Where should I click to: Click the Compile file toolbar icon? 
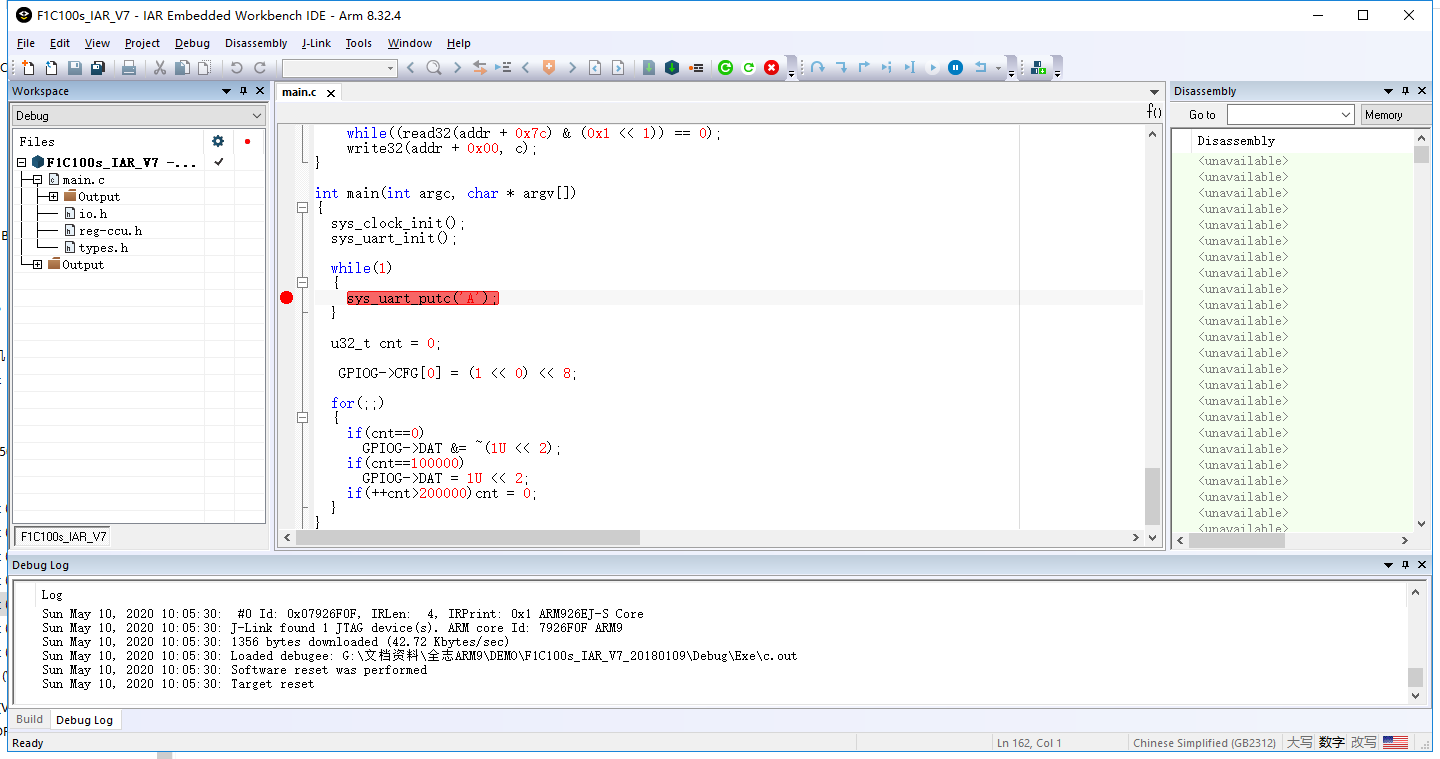coord(649,68)
